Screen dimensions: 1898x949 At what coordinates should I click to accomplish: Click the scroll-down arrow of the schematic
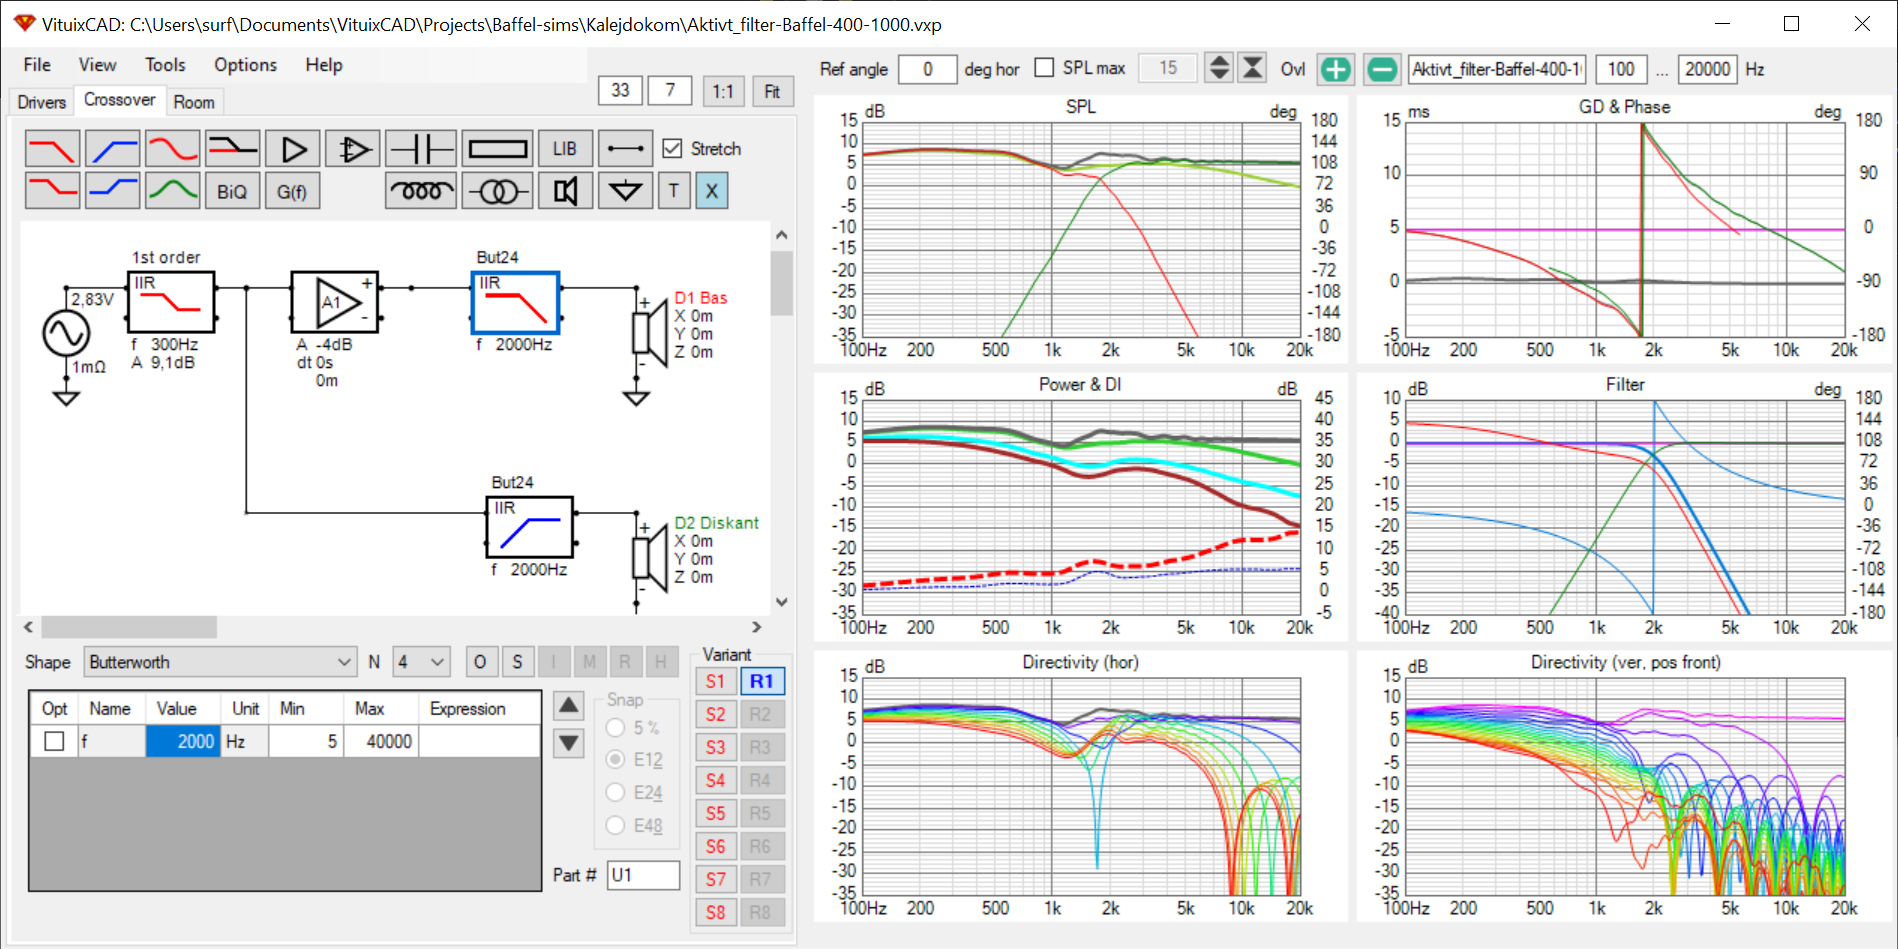click(x=782, y=602)
